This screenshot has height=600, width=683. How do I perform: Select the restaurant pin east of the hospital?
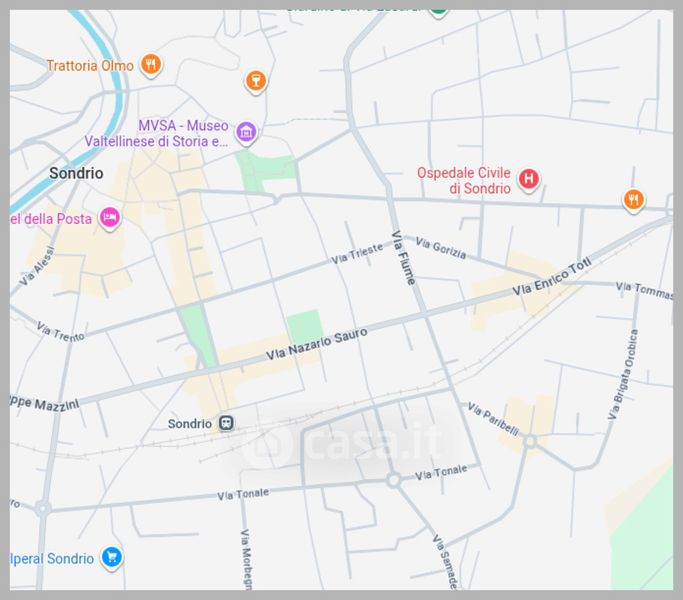633,200
